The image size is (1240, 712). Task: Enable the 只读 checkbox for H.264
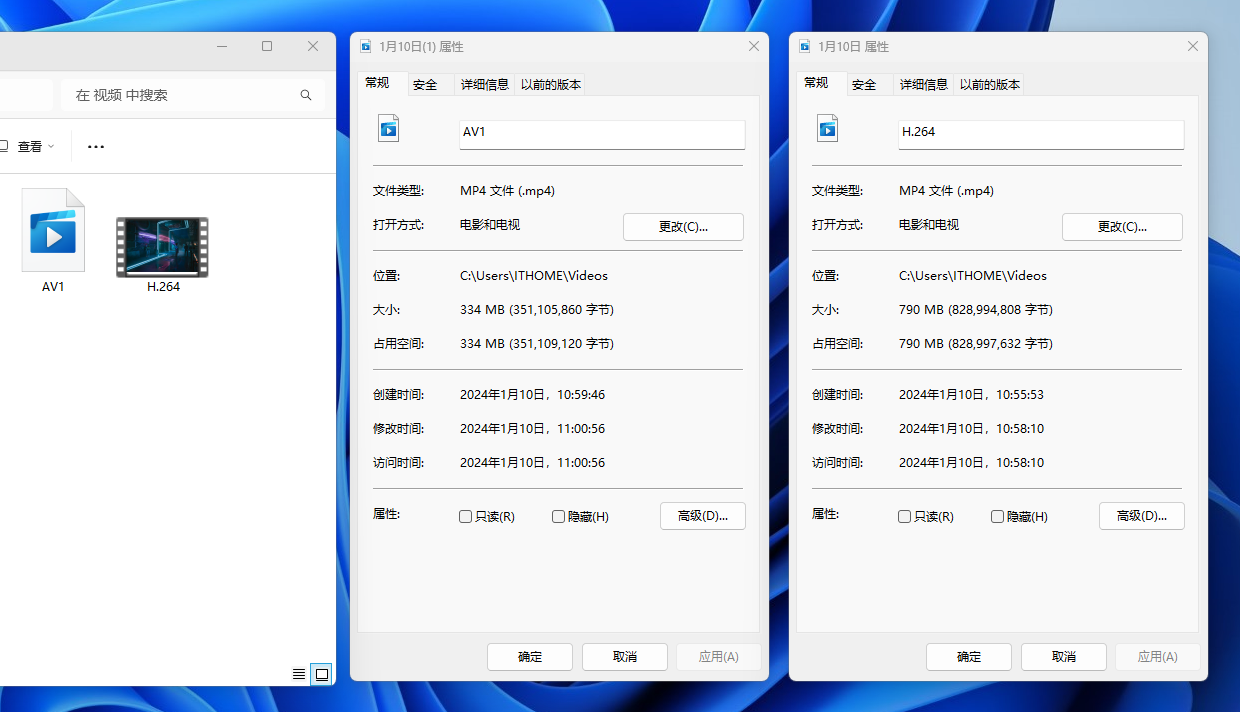coord(904,516)
